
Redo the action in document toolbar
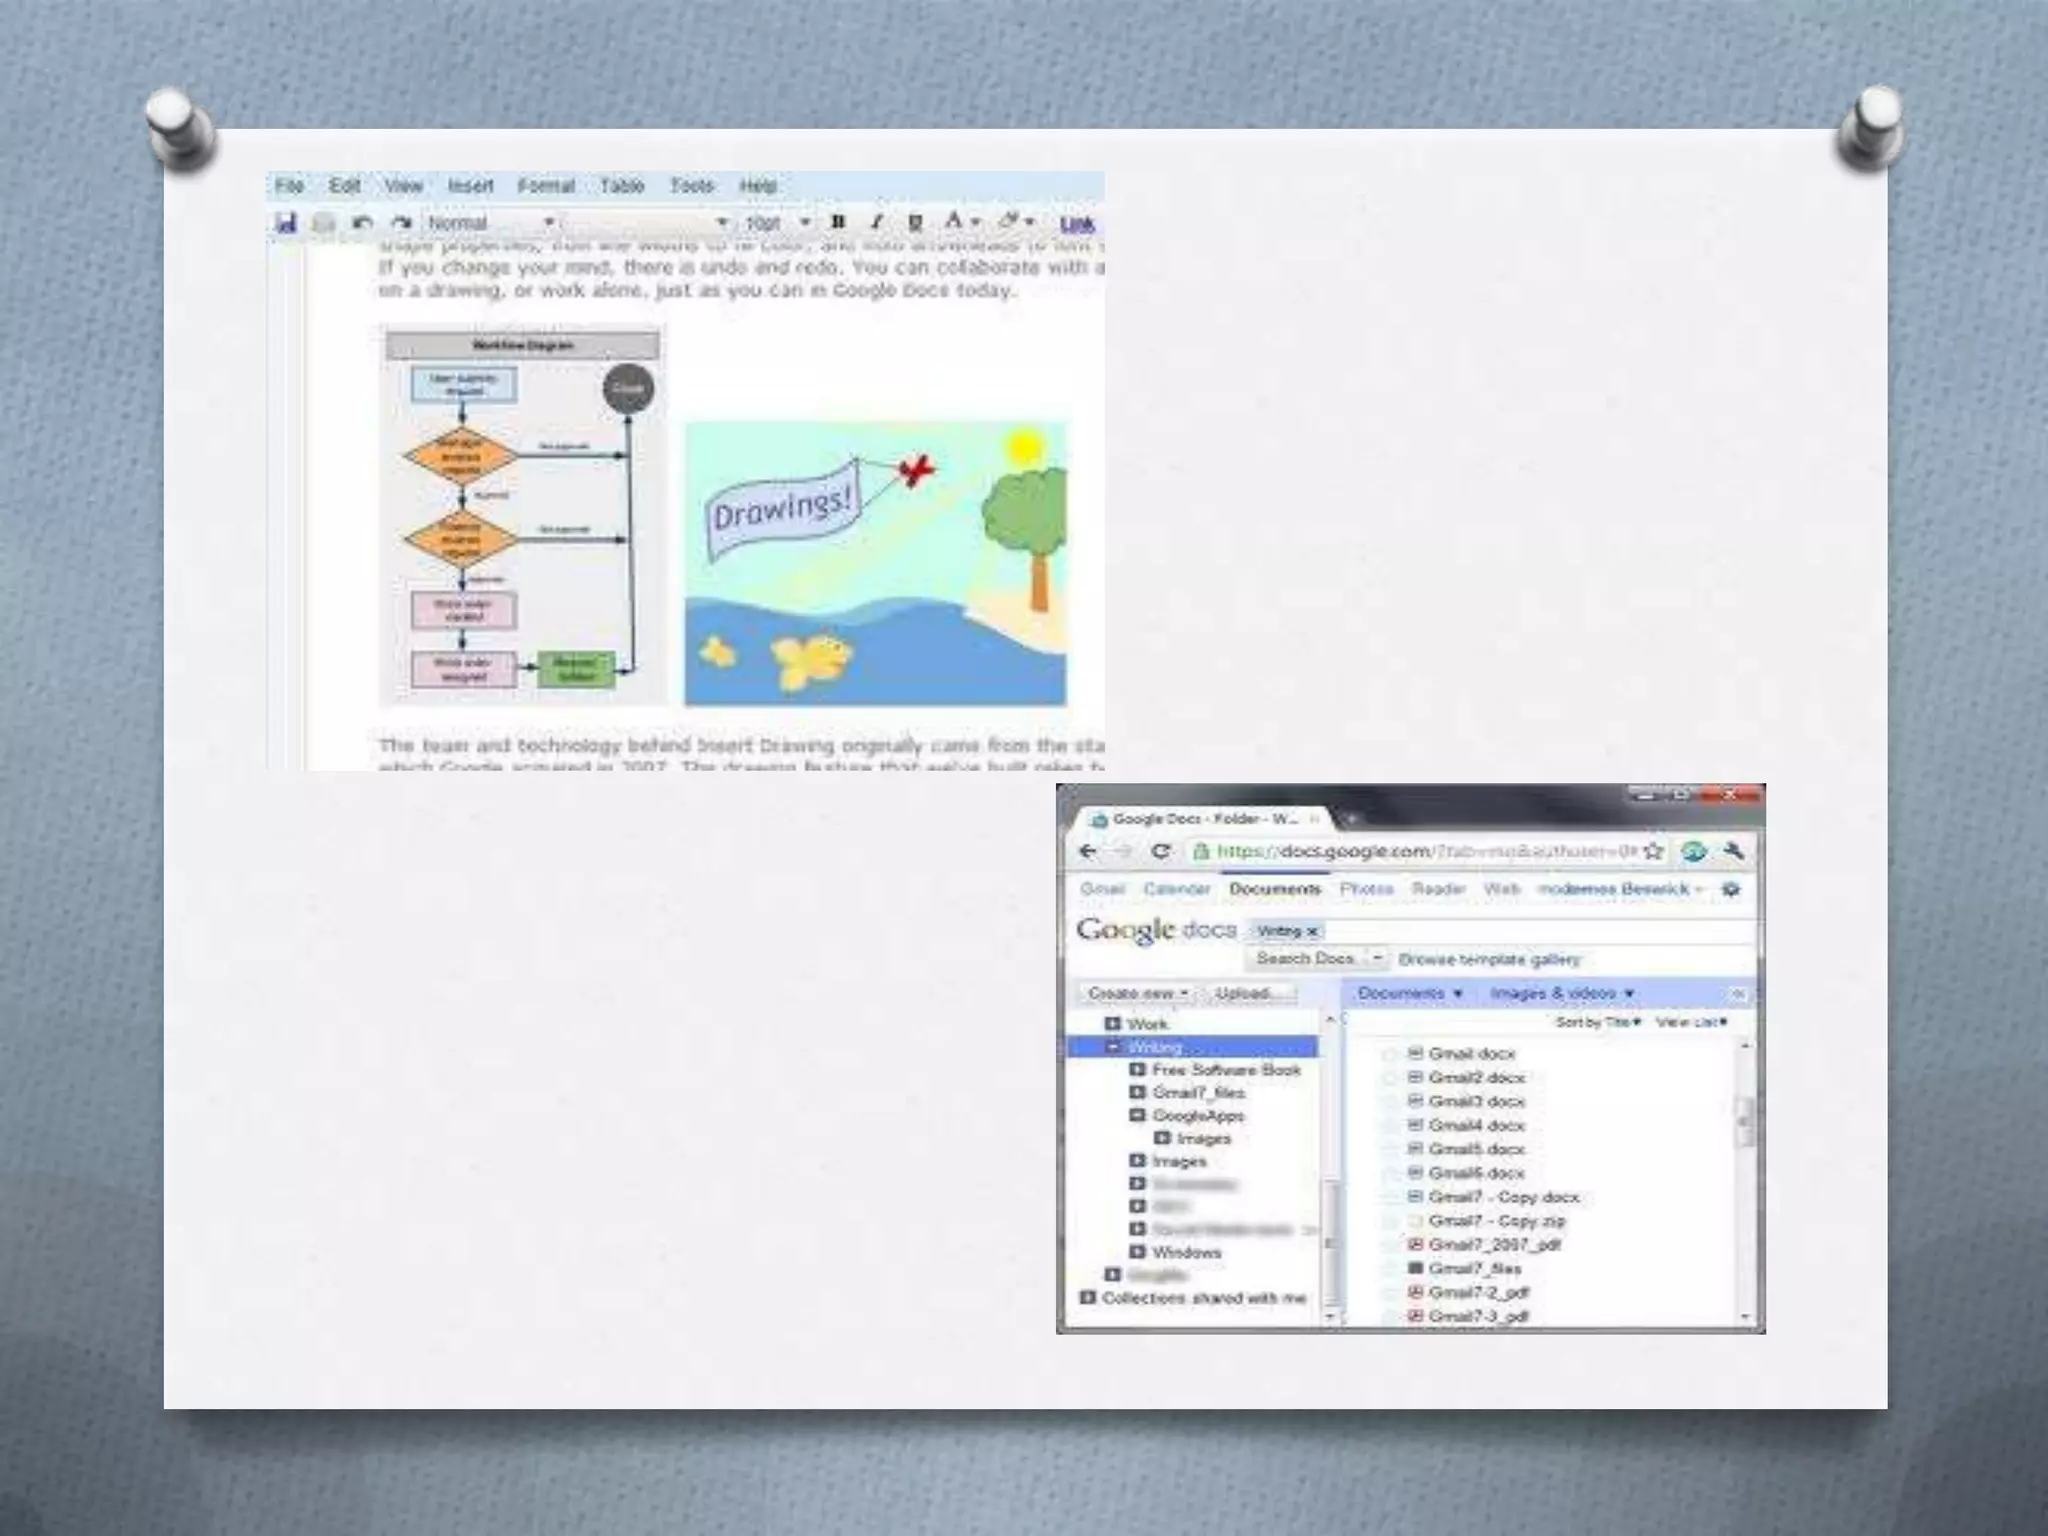tap(401, 222)
